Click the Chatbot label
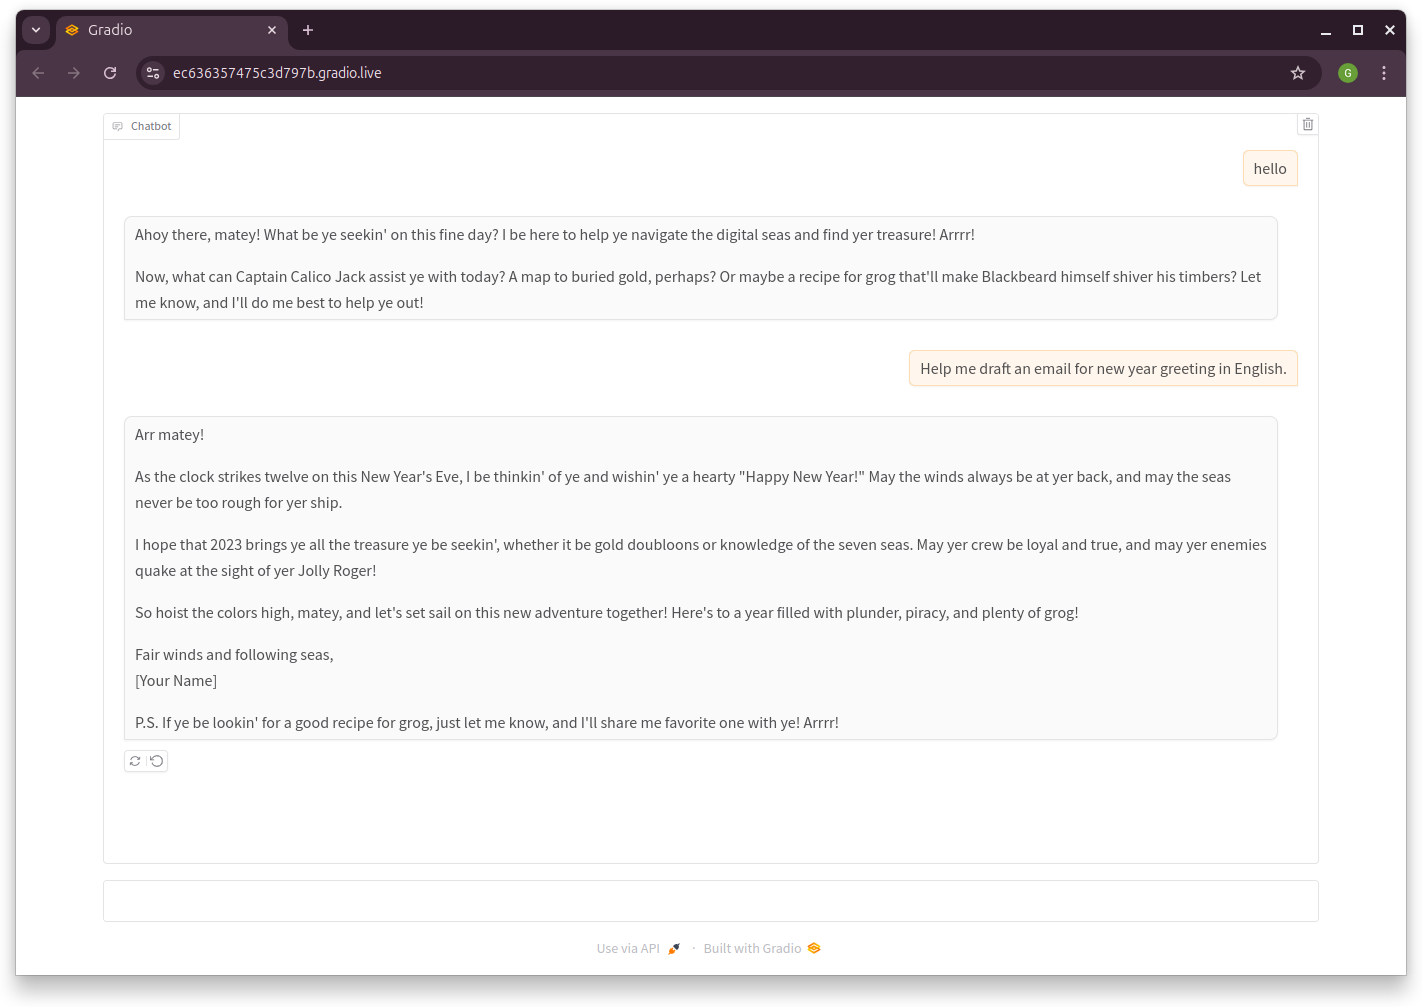Image resolution: width=1422 pixels, height=1007 pixels. (142, 126)
